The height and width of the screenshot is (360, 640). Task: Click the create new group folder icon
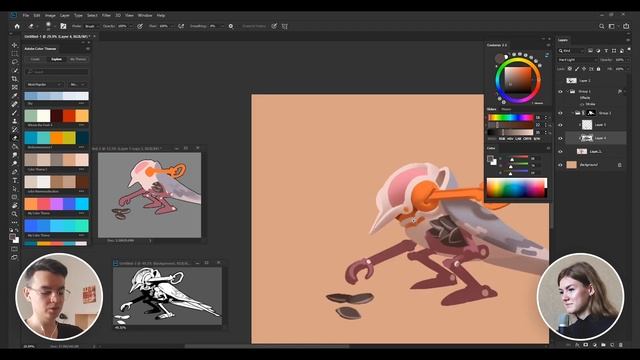(x=603, y=345)
